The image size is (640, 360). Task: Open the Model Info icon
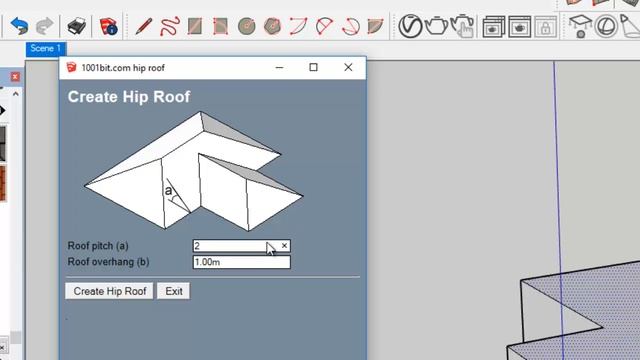[108, 26]
